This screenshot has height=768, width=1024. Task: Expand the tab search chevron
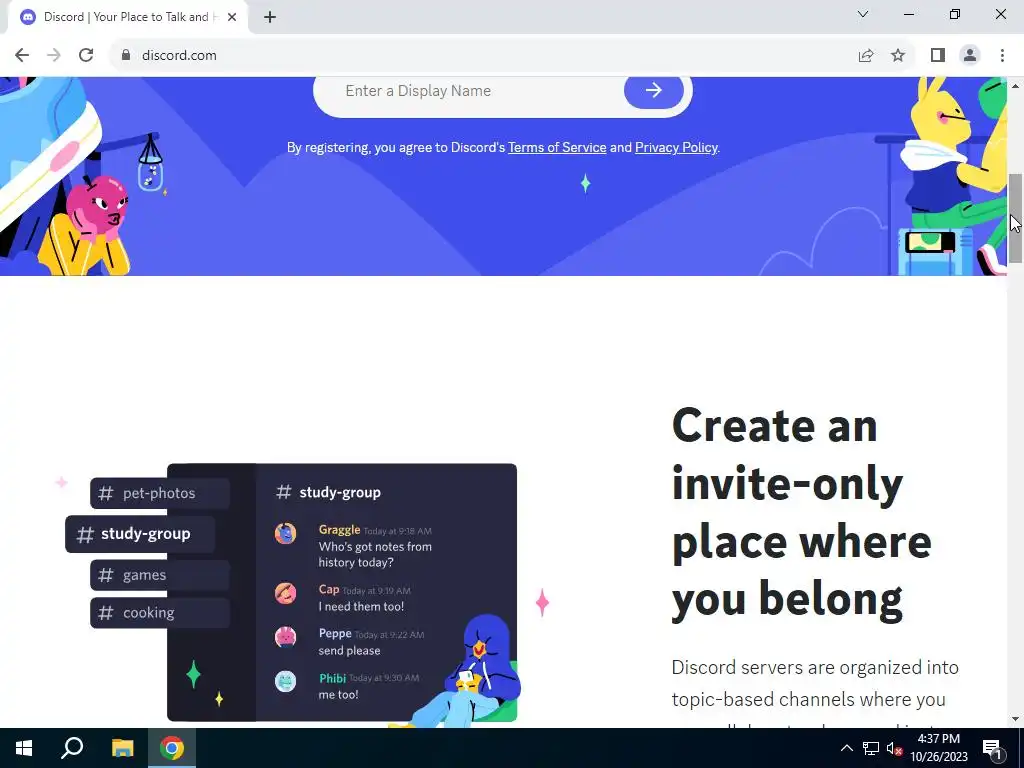[863, 14]
